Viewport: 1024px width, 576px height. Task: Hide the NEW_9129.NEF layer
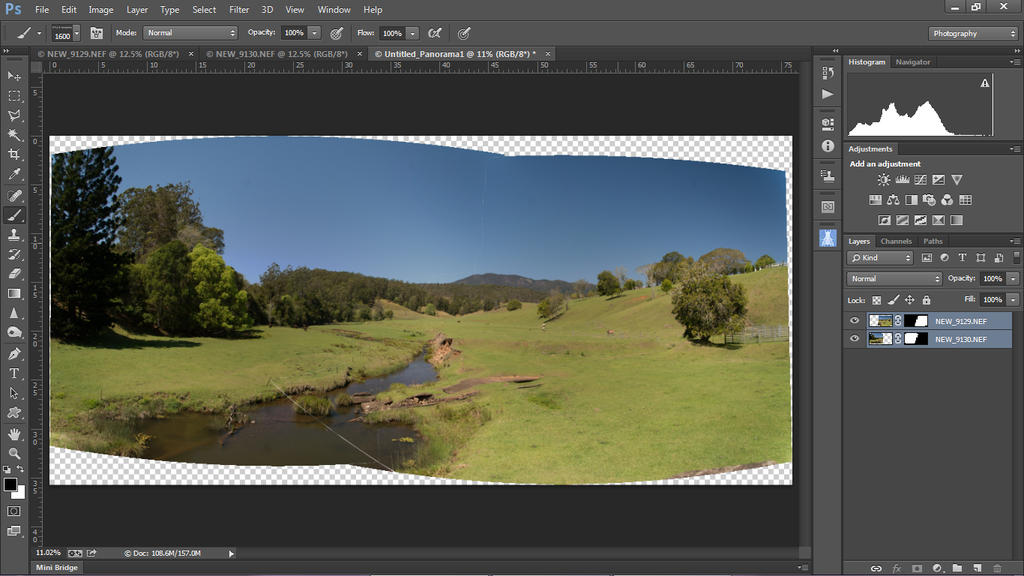[x=854, y=321]
